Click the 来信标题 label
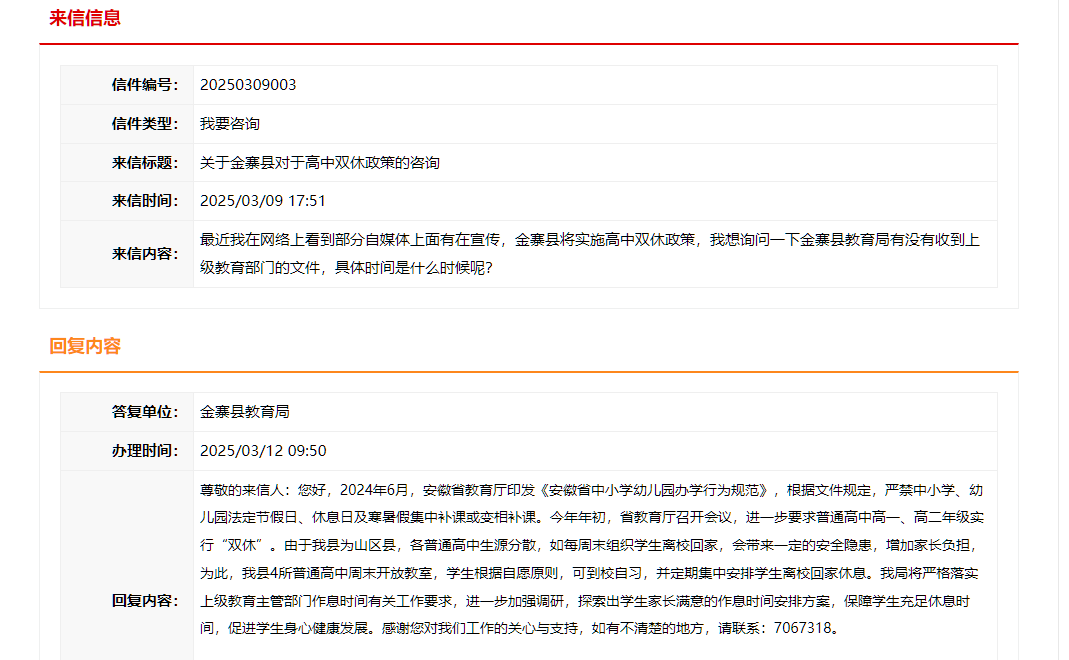This screenshot has height=660, width=1069. click(145, 162)
